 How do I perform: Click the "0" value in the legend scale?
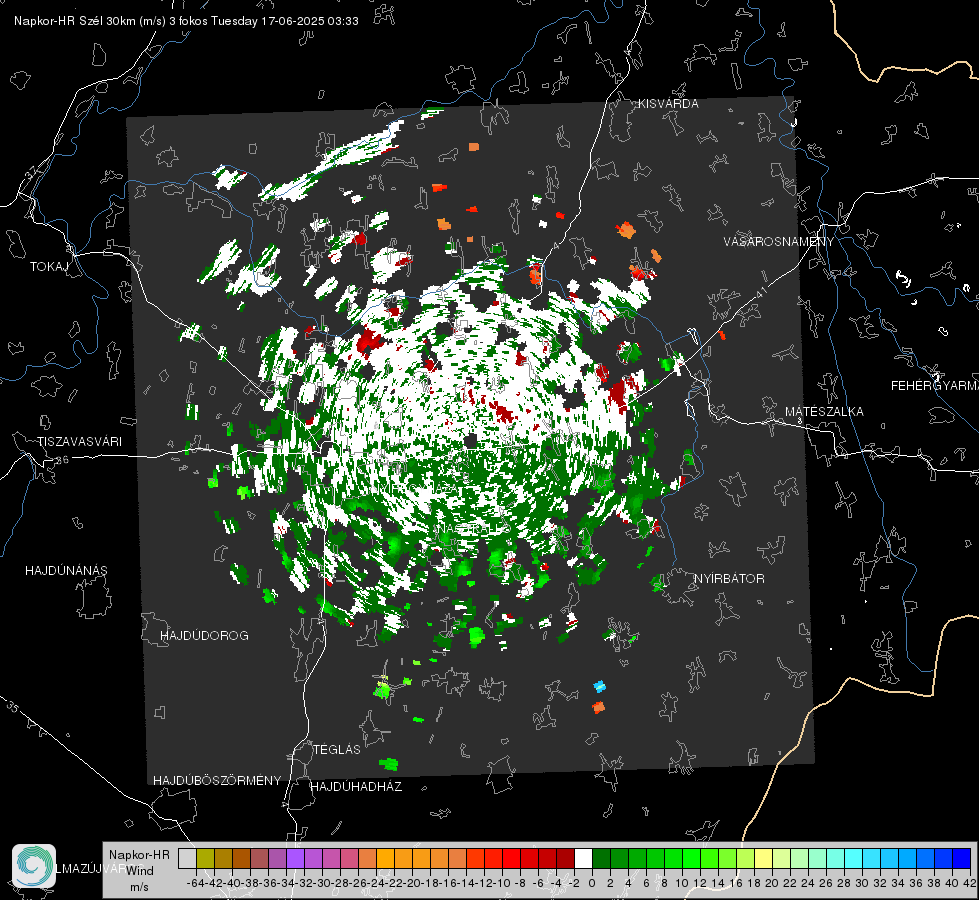592,883
